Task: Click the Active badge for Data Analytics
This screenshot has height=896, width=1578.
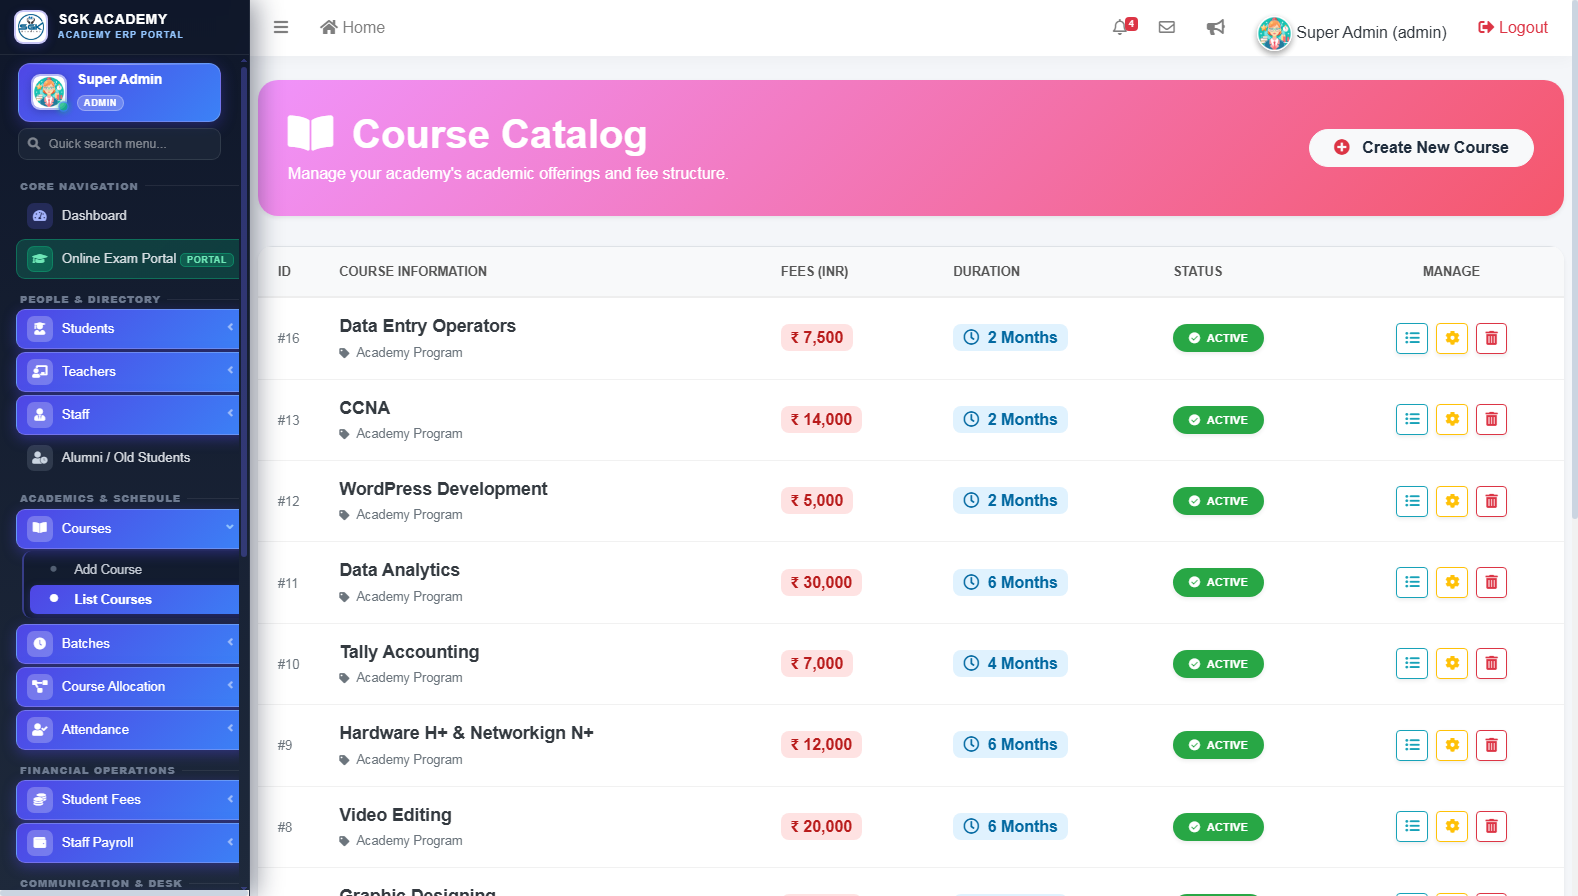Action: 1218,582
